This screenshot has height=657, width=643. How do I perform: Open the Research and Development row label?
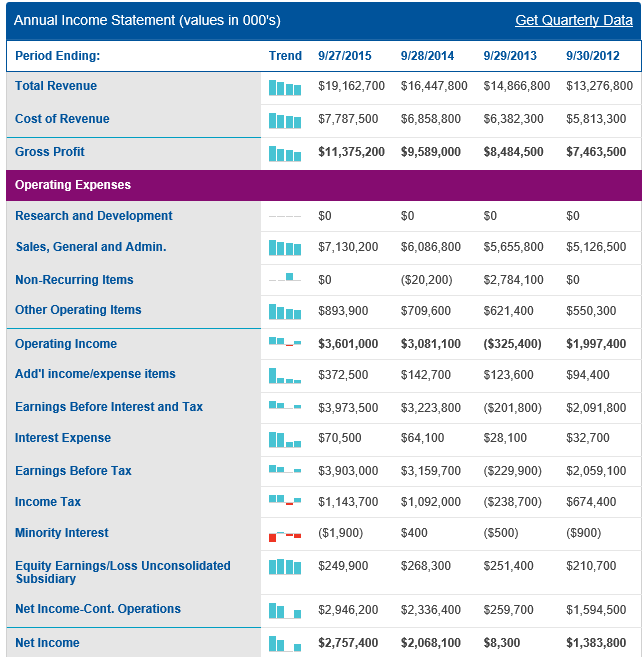click(93, 216)
